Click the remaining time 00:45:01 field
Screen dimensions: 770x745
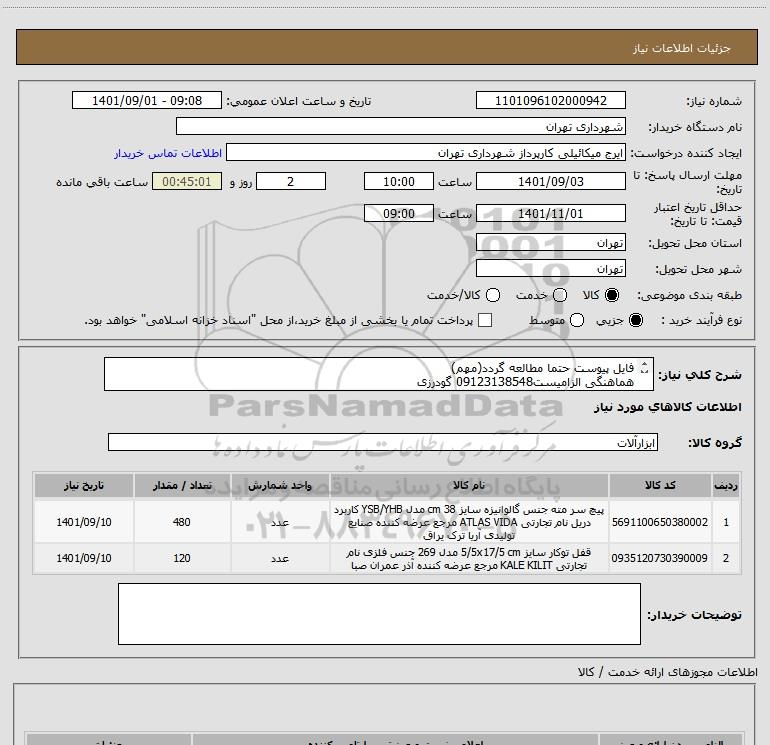(187, 181)
